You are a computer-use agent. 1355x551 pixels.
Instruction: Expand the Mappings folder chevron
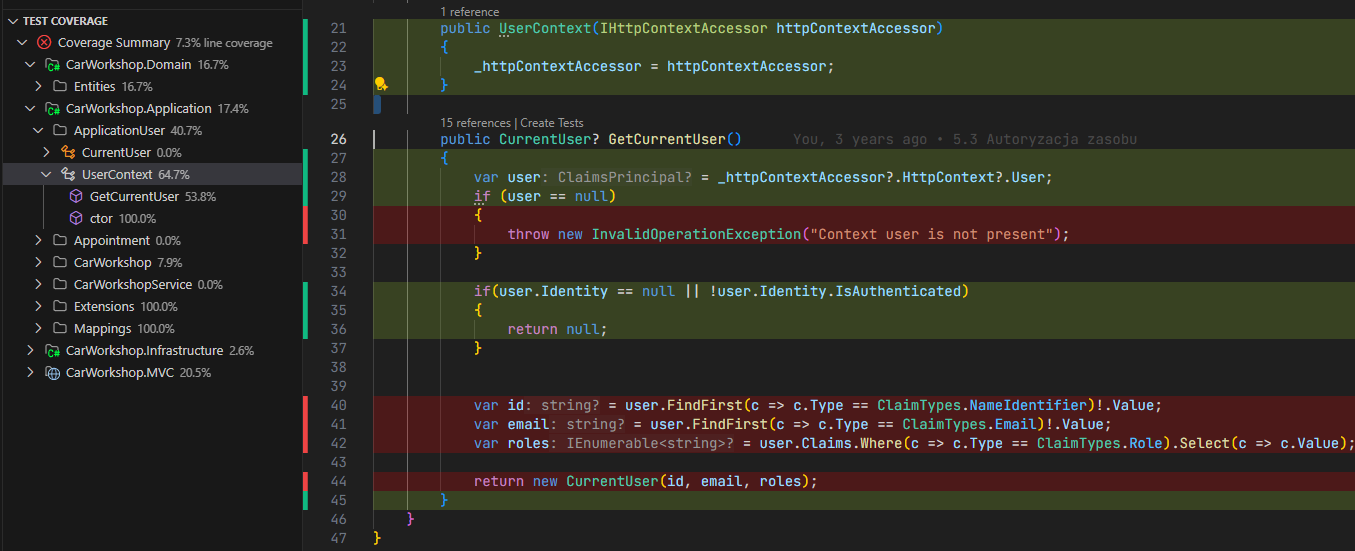coord(38,329)
